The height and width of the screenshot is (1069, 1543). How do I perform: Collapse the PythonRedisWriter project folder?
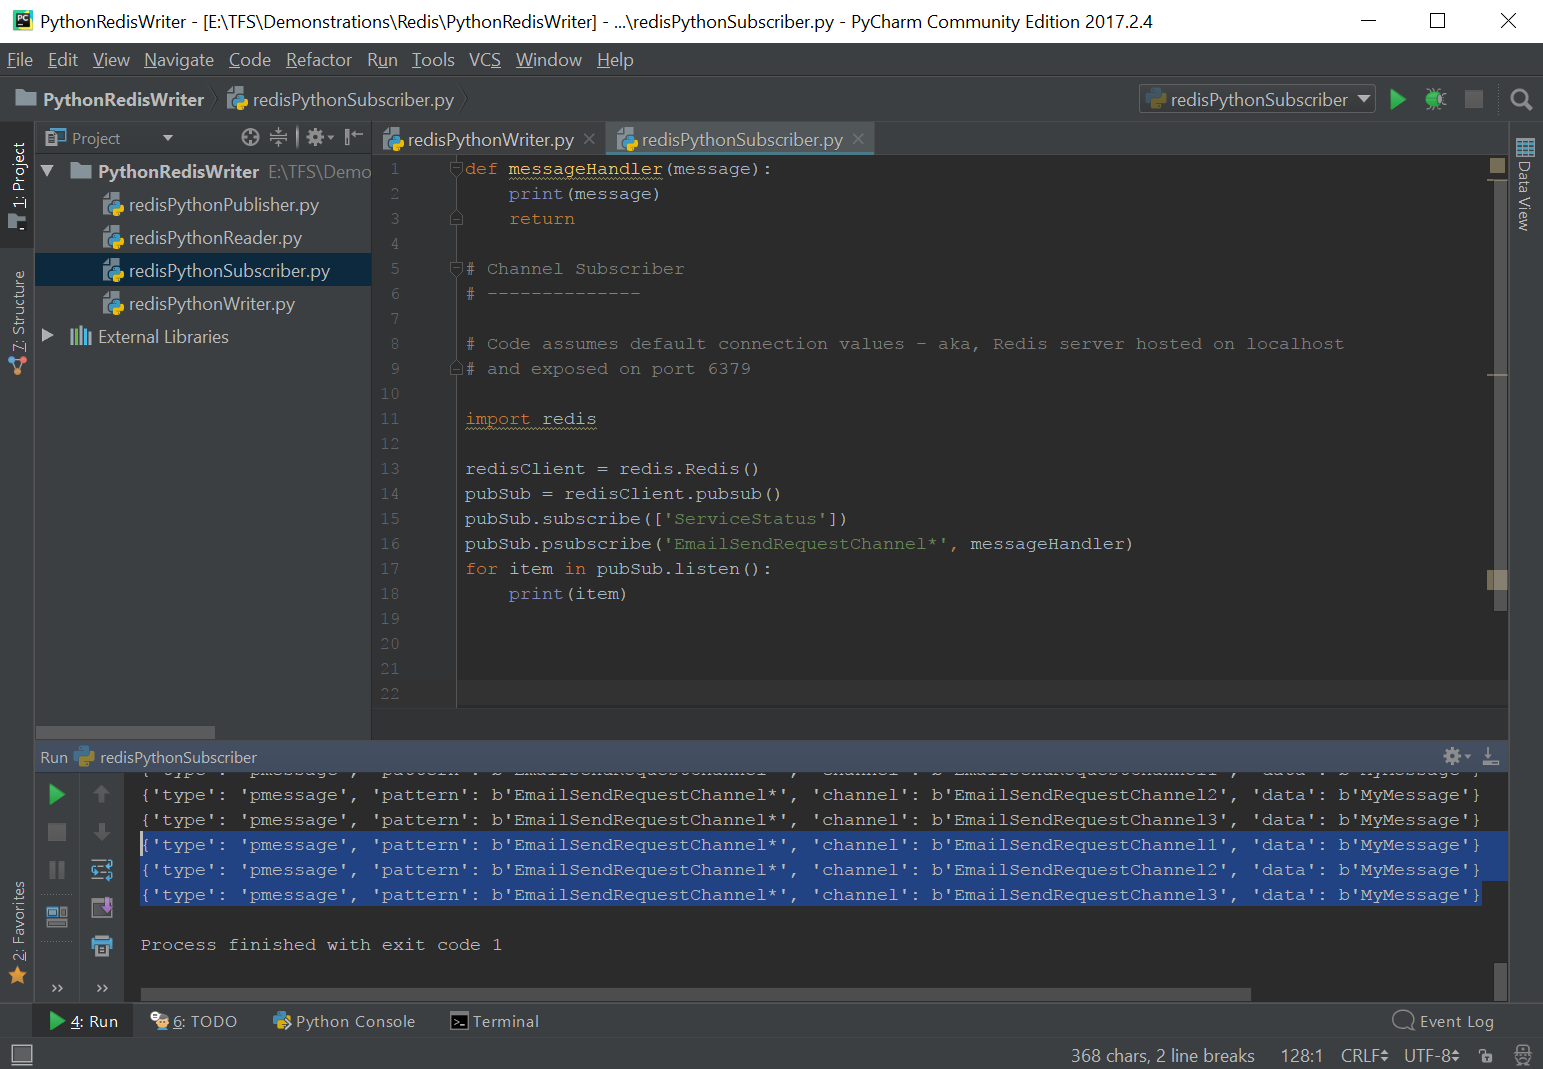pyautogui.click(x=47, y=171)
